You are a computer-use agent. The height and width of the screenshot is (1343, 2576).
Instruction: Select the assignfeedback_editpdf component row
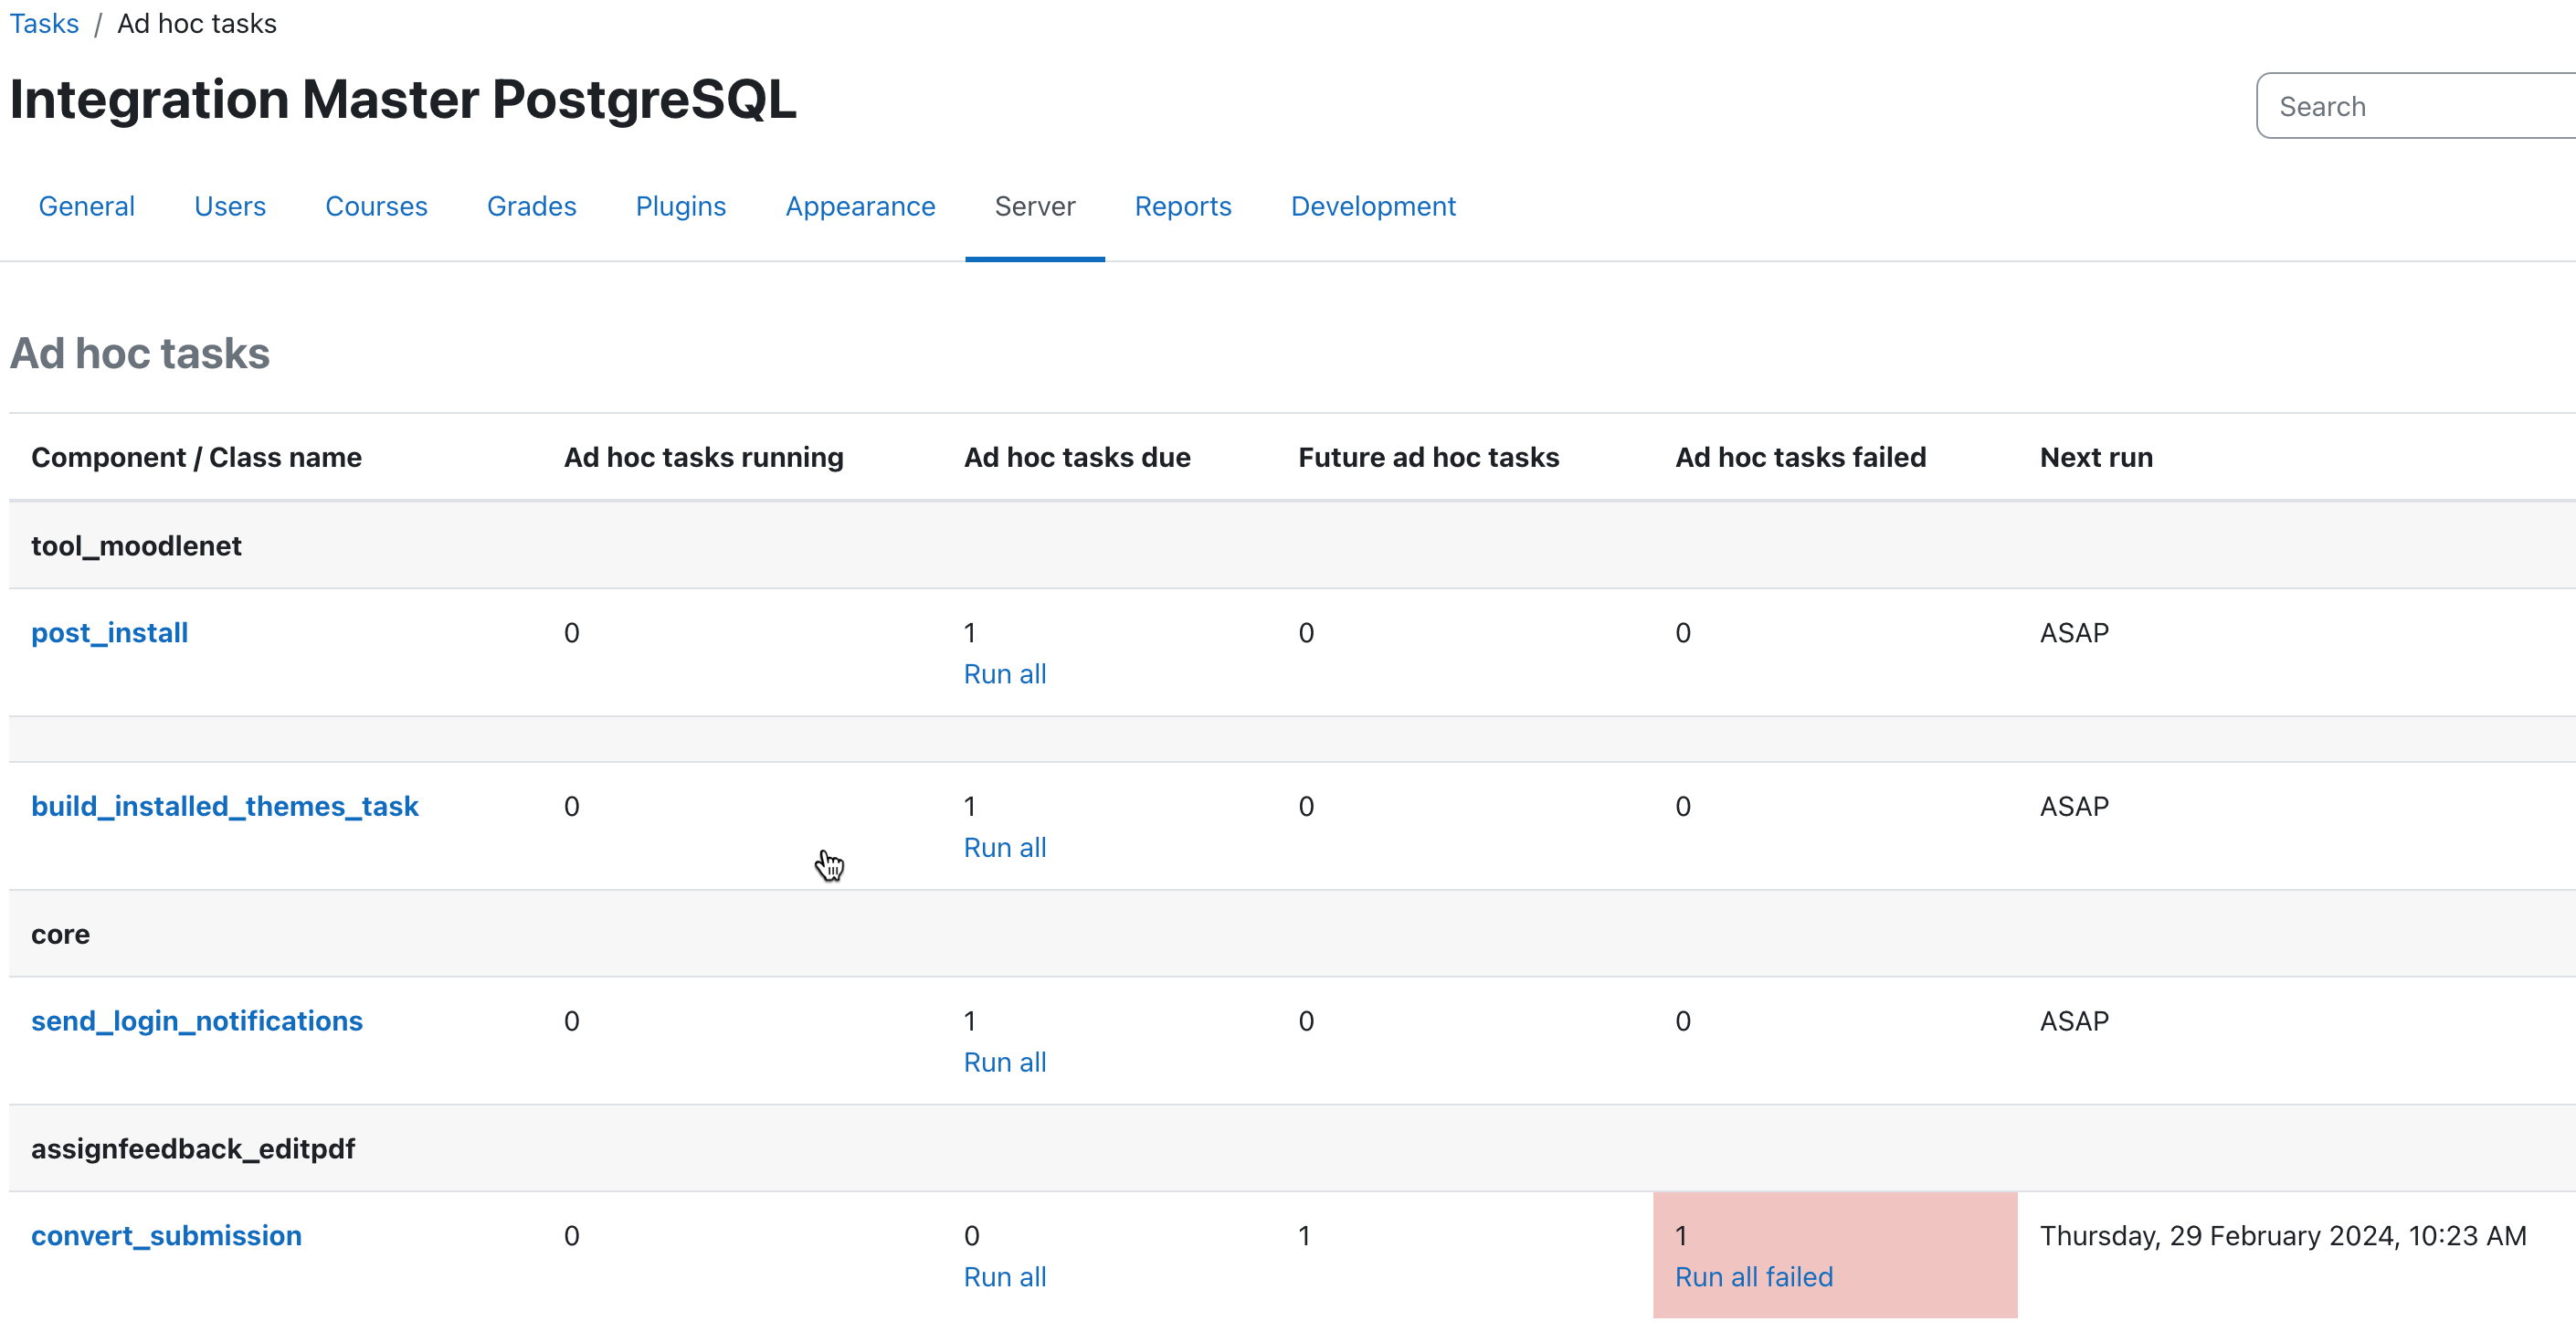tap(1292, 1148)
